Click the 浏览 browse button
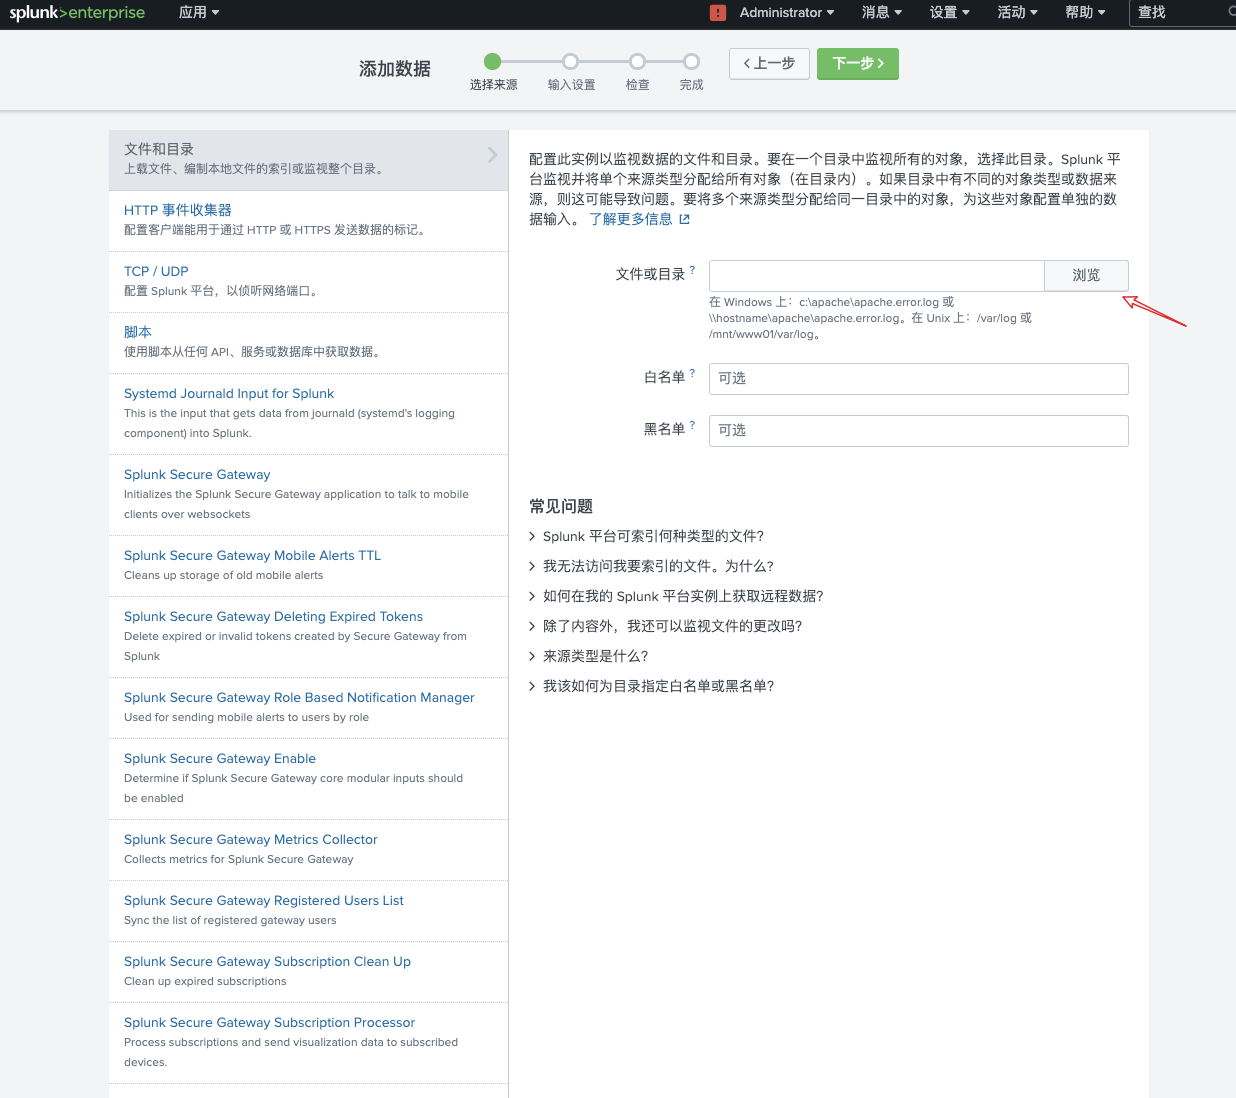The width and height of the screenshot is (1236, 1098). tap(1086, 275)
